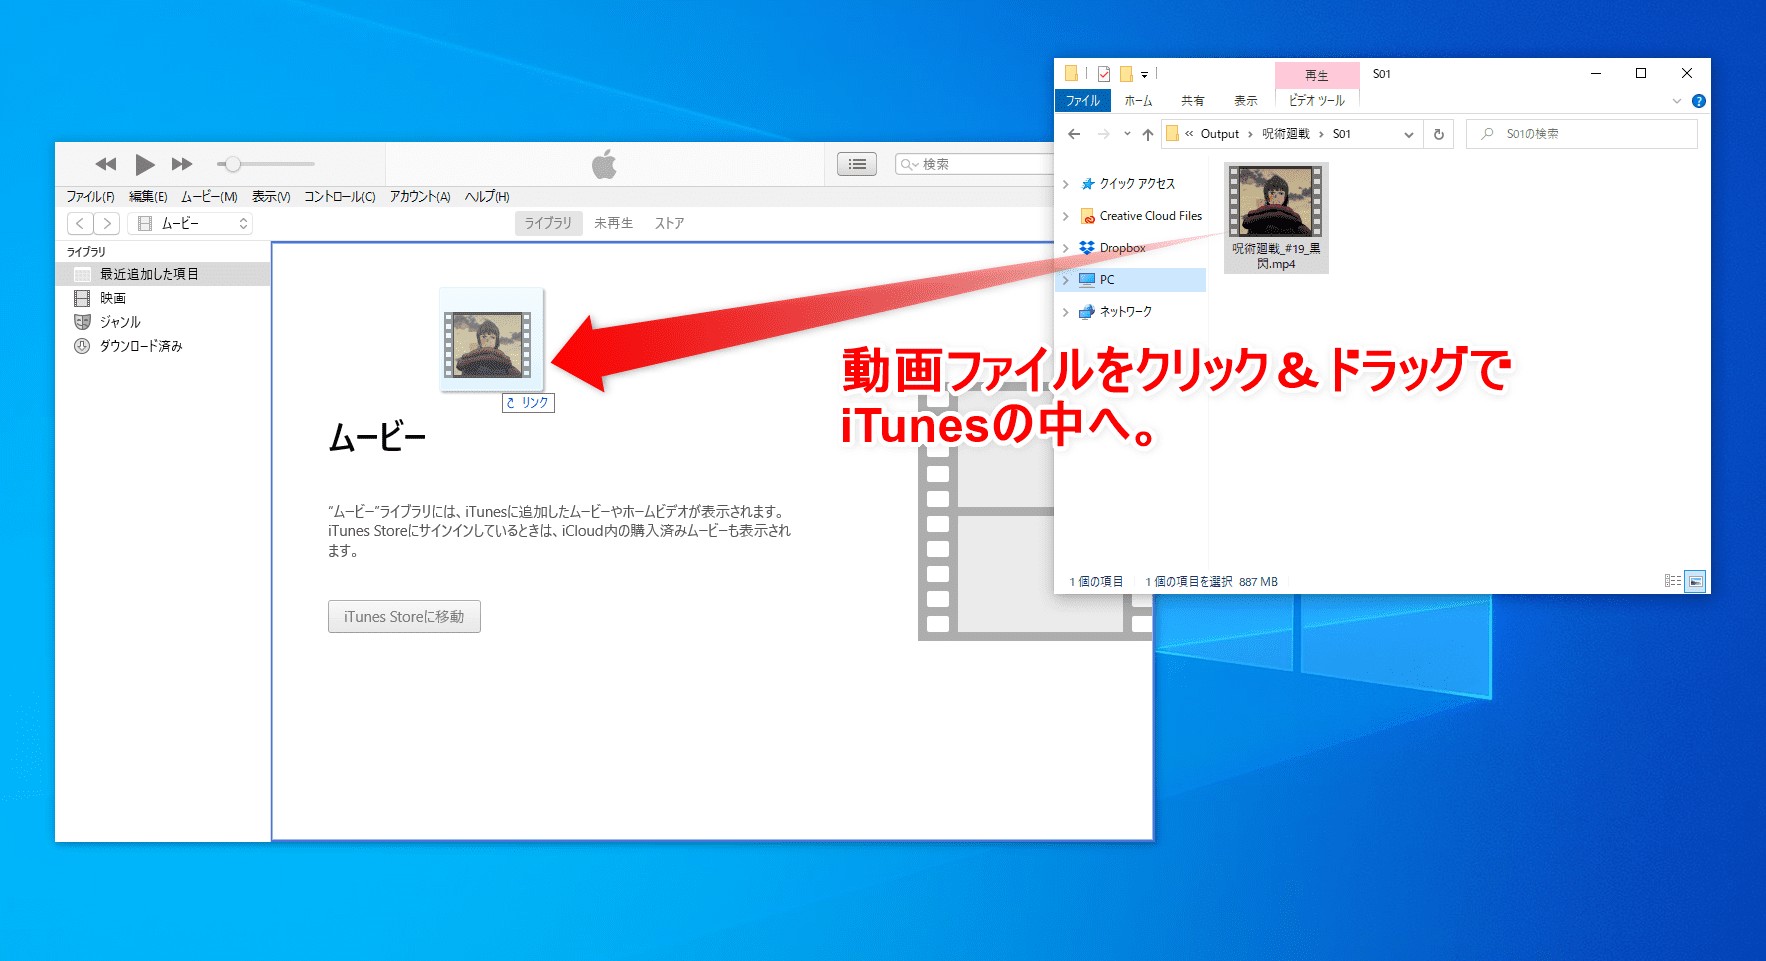The width and height of the screenshot is (1766, 961).
Task: Select 最近追加した項目 in the iTunes sidebar
Action: (163, 274)
